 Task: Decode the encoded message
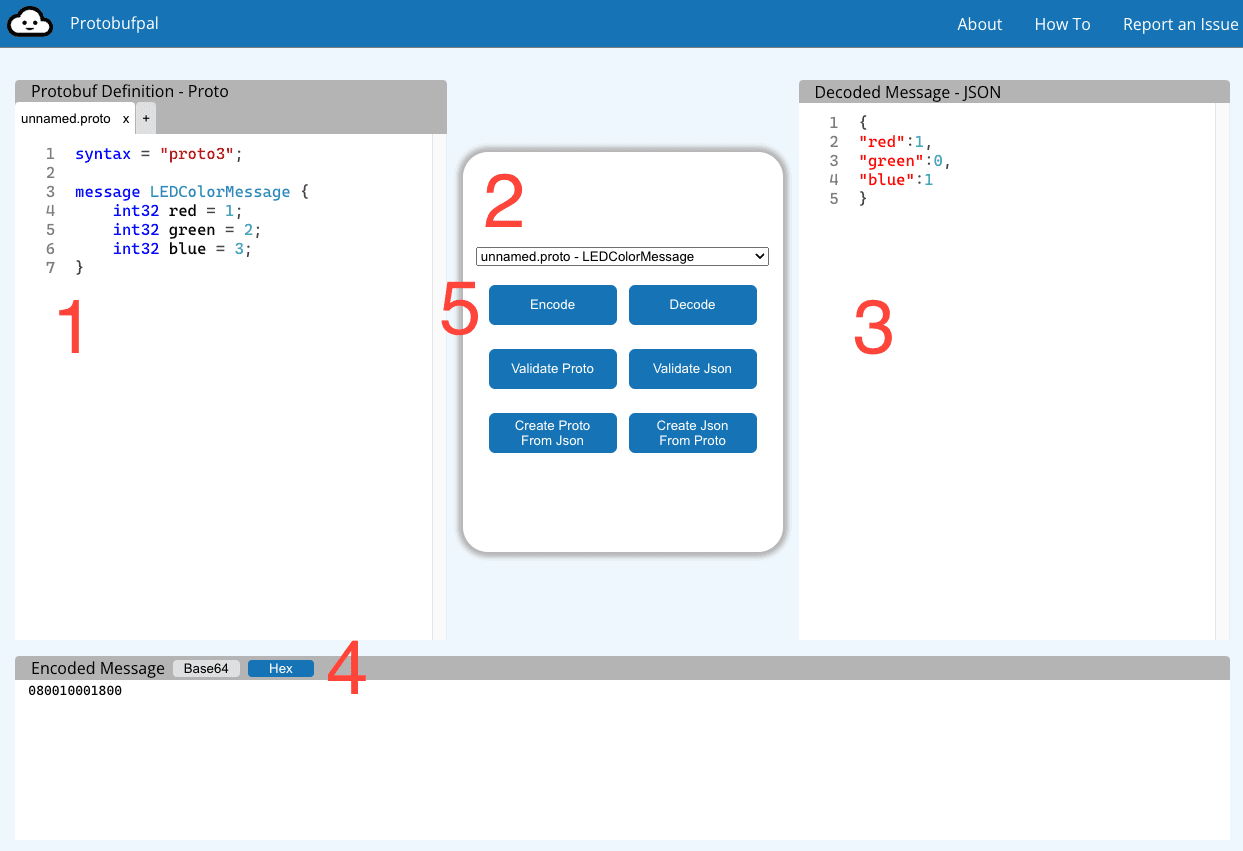tap(692, 305)
